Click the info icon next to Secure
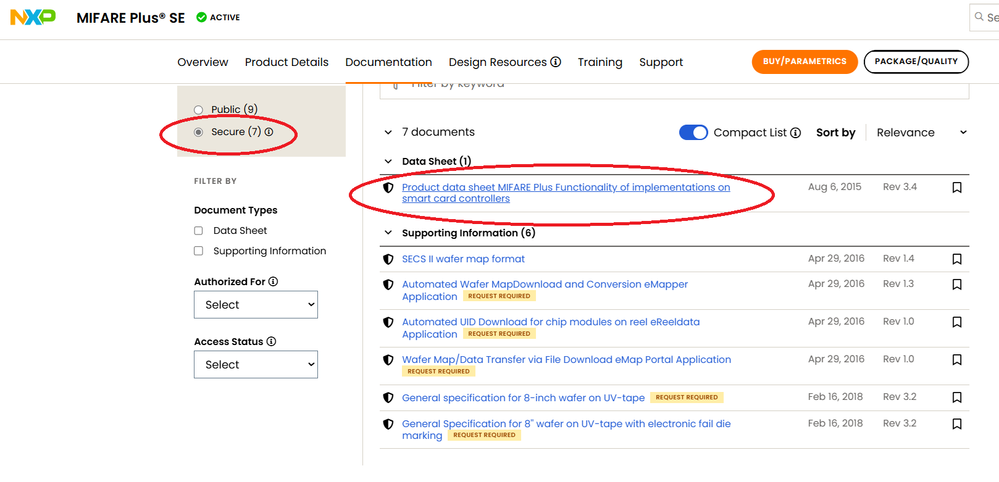Image resolution: width=999 pixels, height=482 pixels. pos(269,132)
